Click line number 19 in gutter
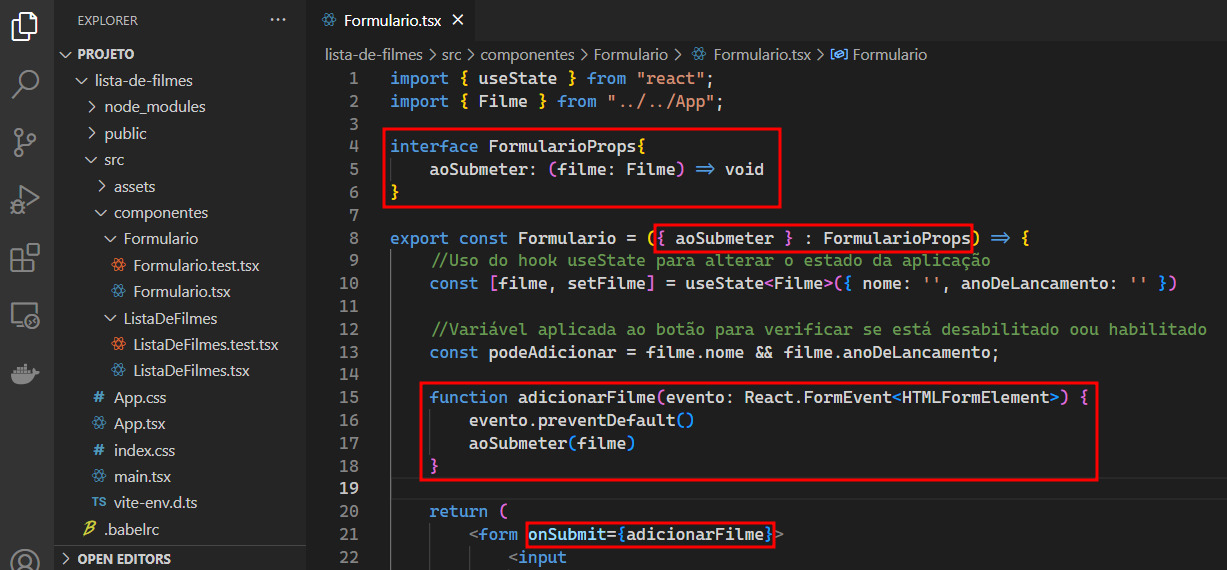Image resolution: width=1227 pixels, height=570 pixels. click(349, 488)
